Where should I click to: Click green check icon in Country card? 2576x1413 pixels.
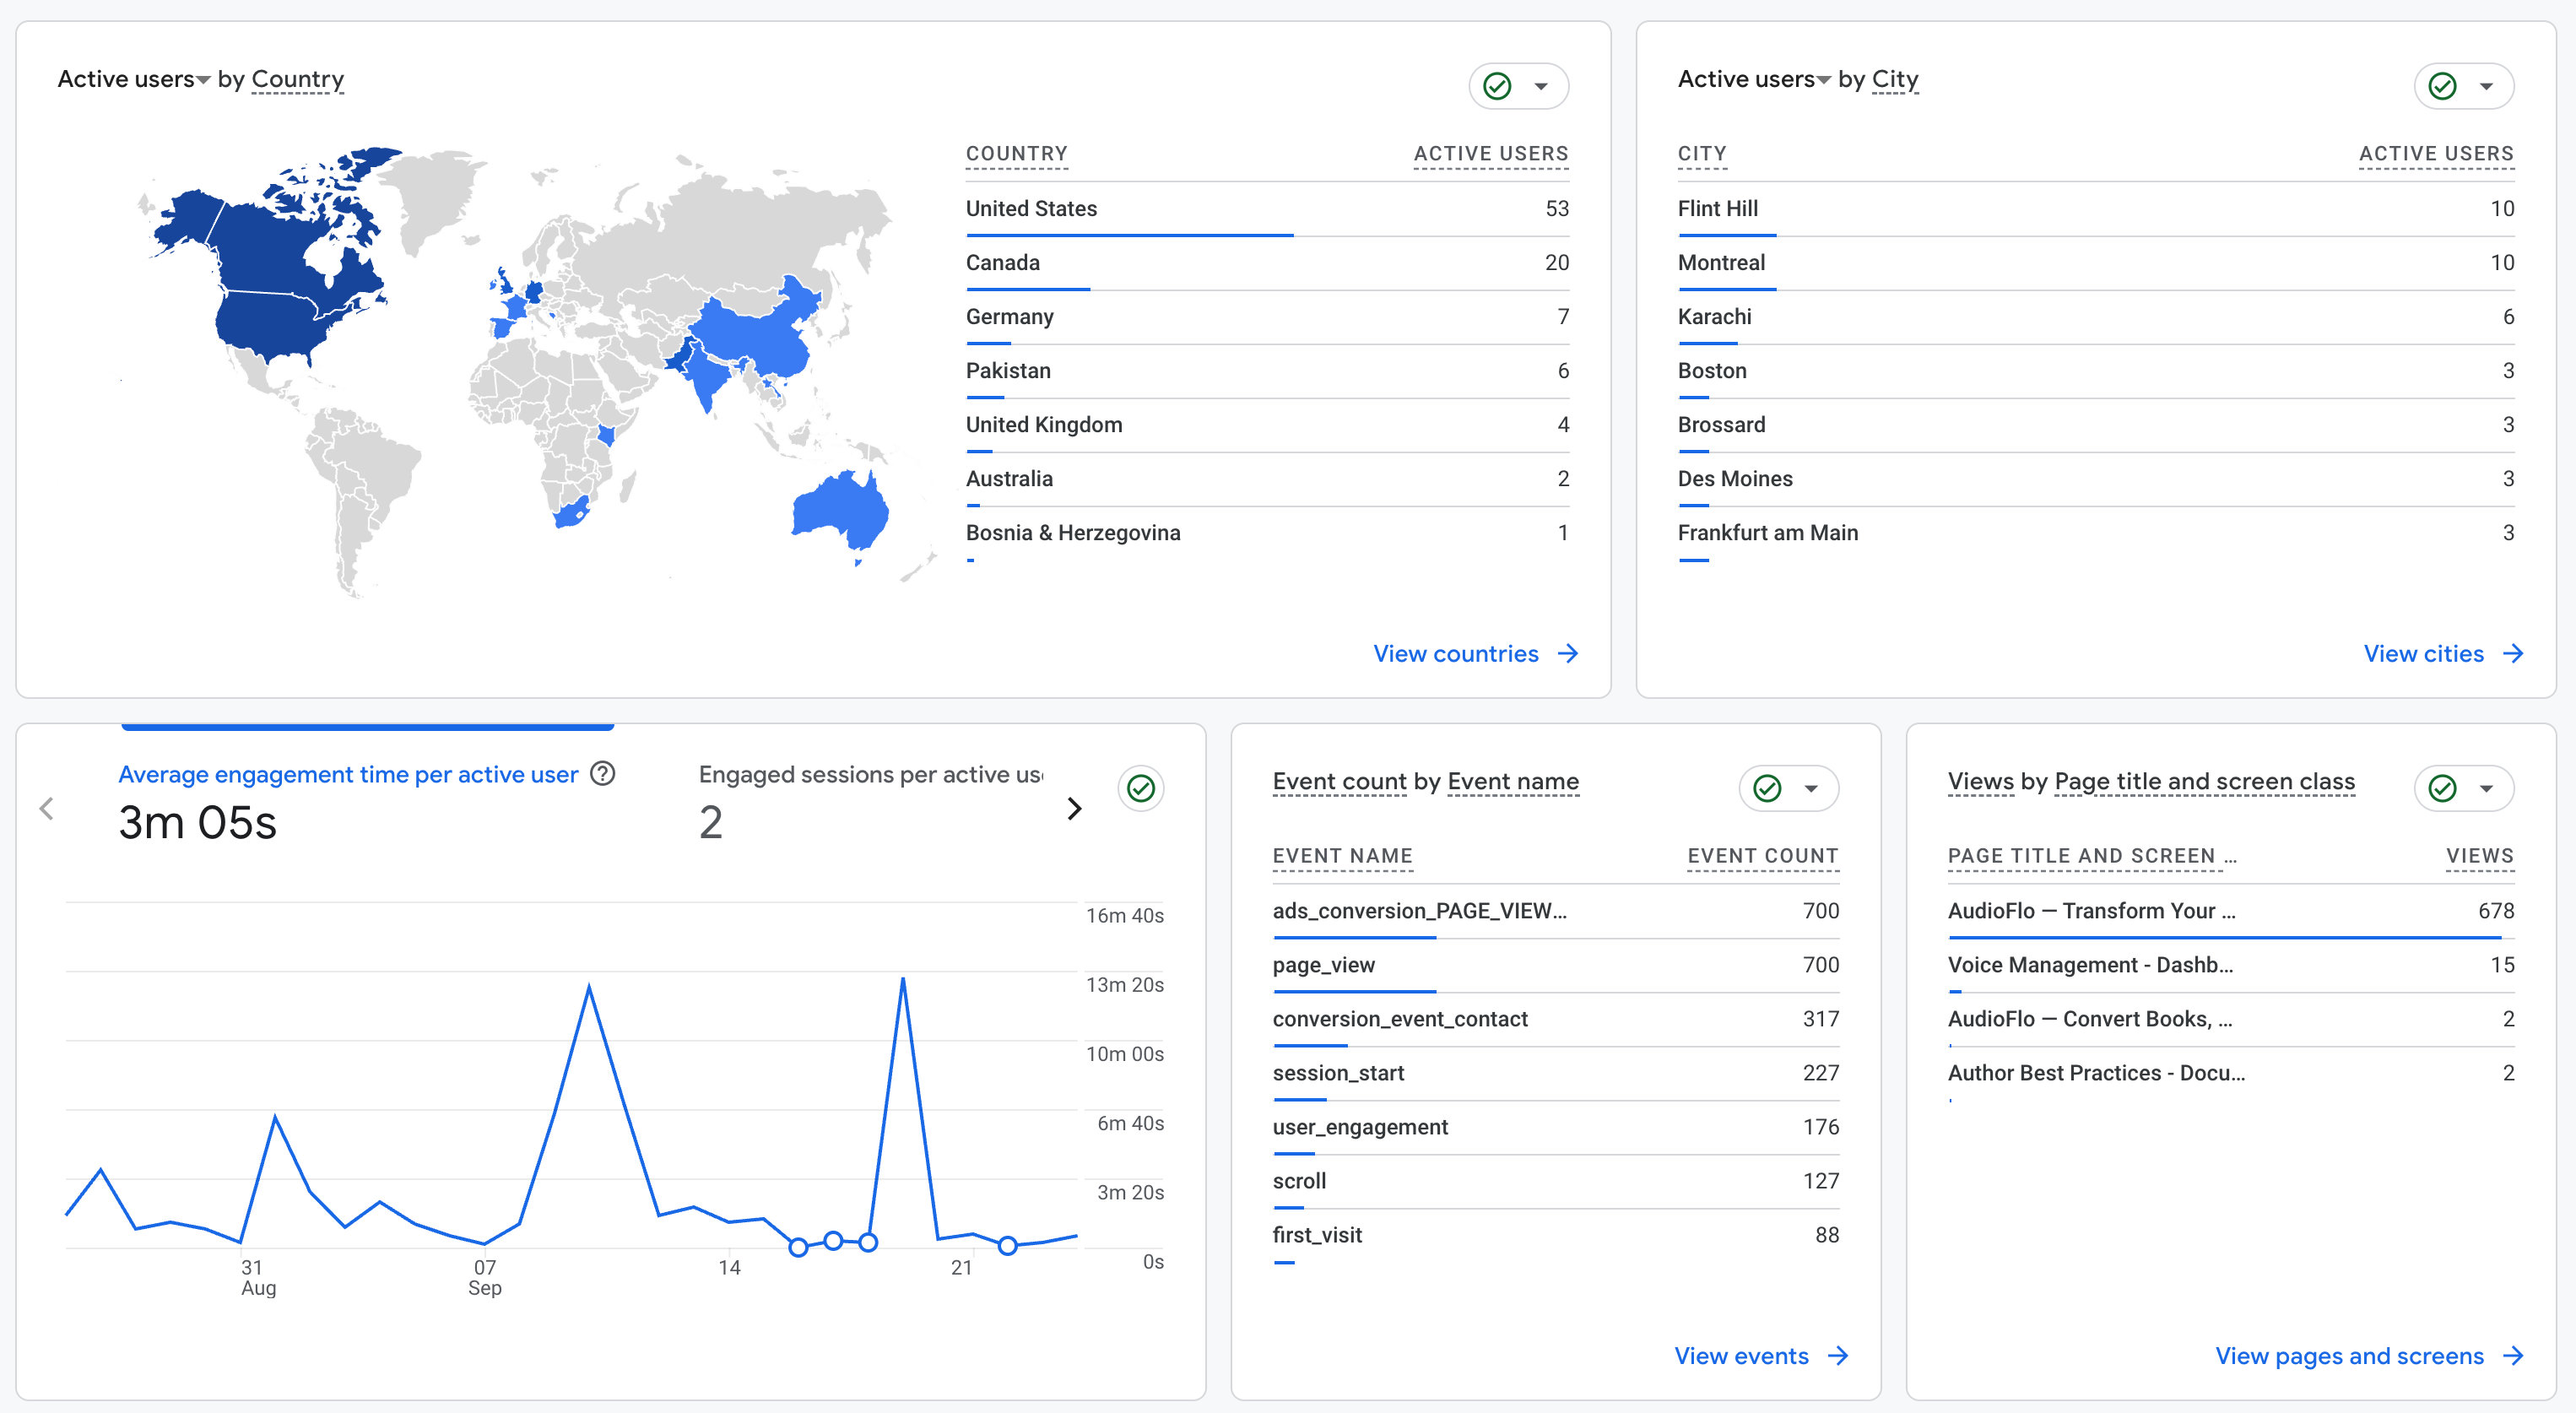coord(1497,86)
